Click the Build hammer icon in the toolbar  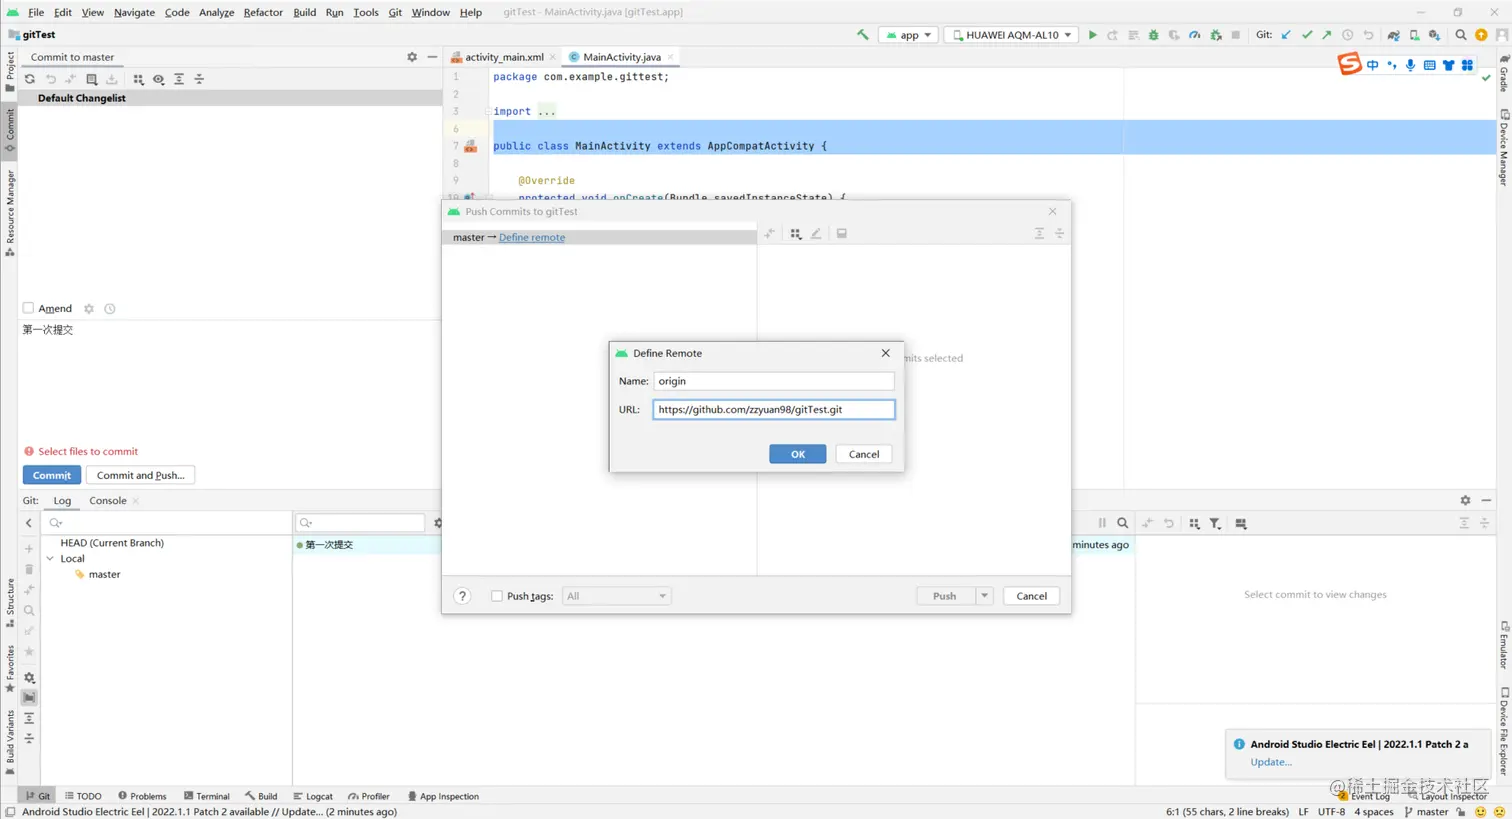point(863,35)
